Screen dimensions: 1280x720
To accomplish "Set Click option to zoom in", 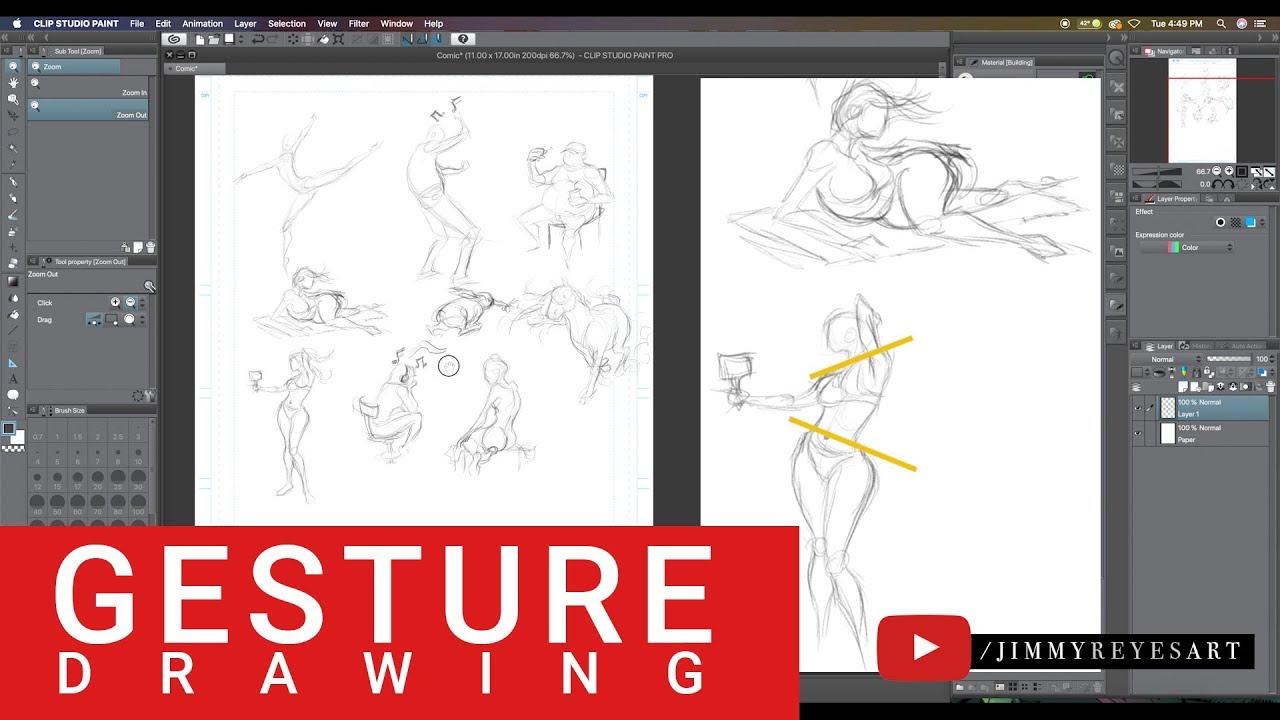I will 115,302.
